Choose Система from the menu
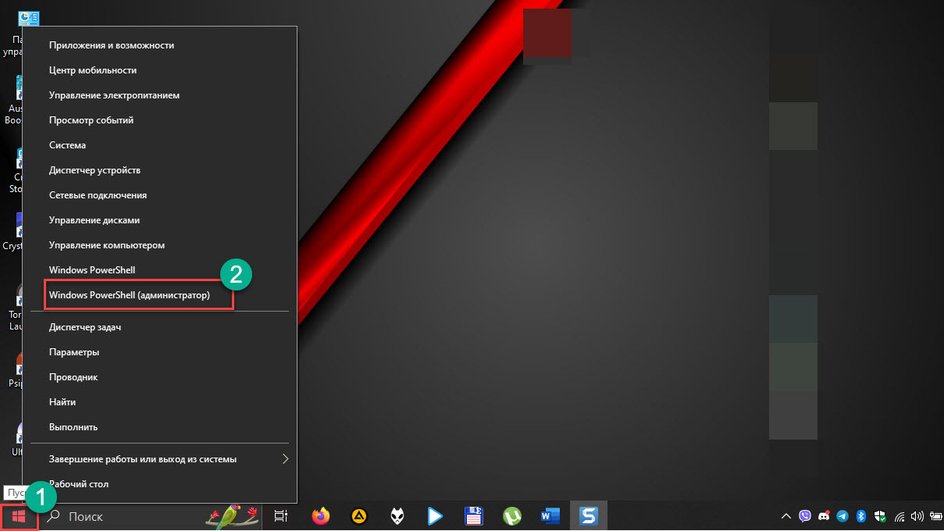 tap(160, 145)
